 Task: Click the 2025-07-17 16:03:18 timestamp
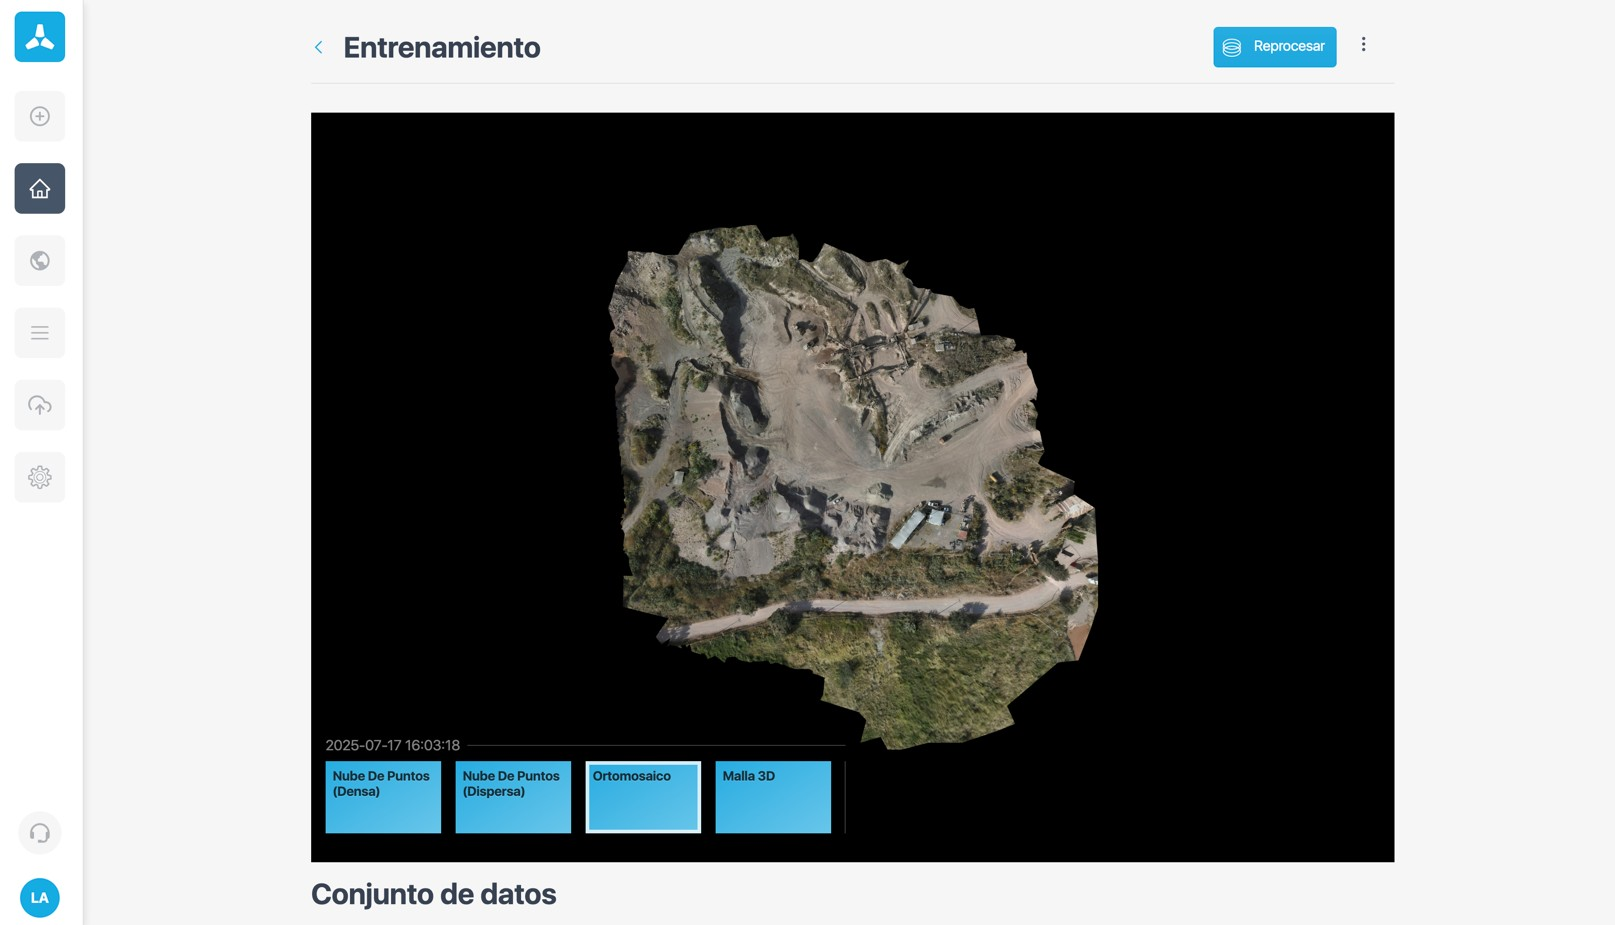pos(393,745)
